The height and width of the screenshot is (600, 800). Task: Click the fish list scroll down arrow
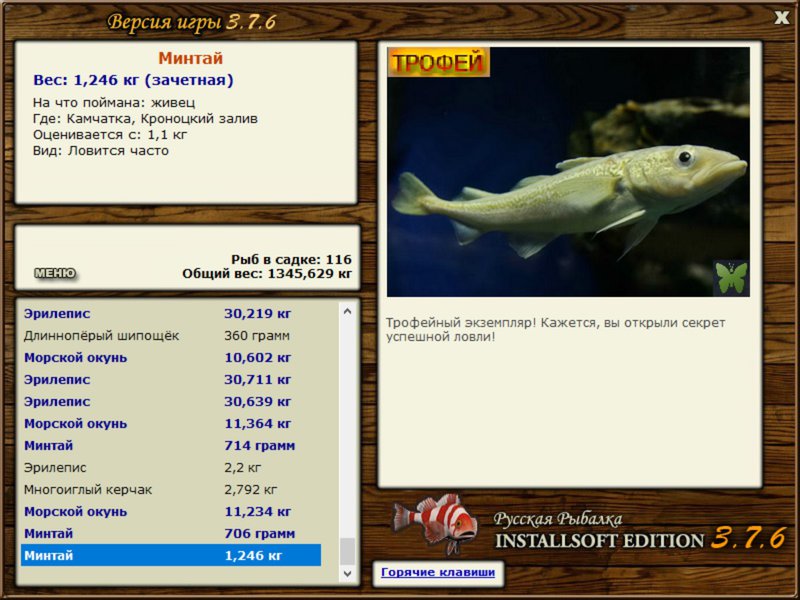(347, 573)
